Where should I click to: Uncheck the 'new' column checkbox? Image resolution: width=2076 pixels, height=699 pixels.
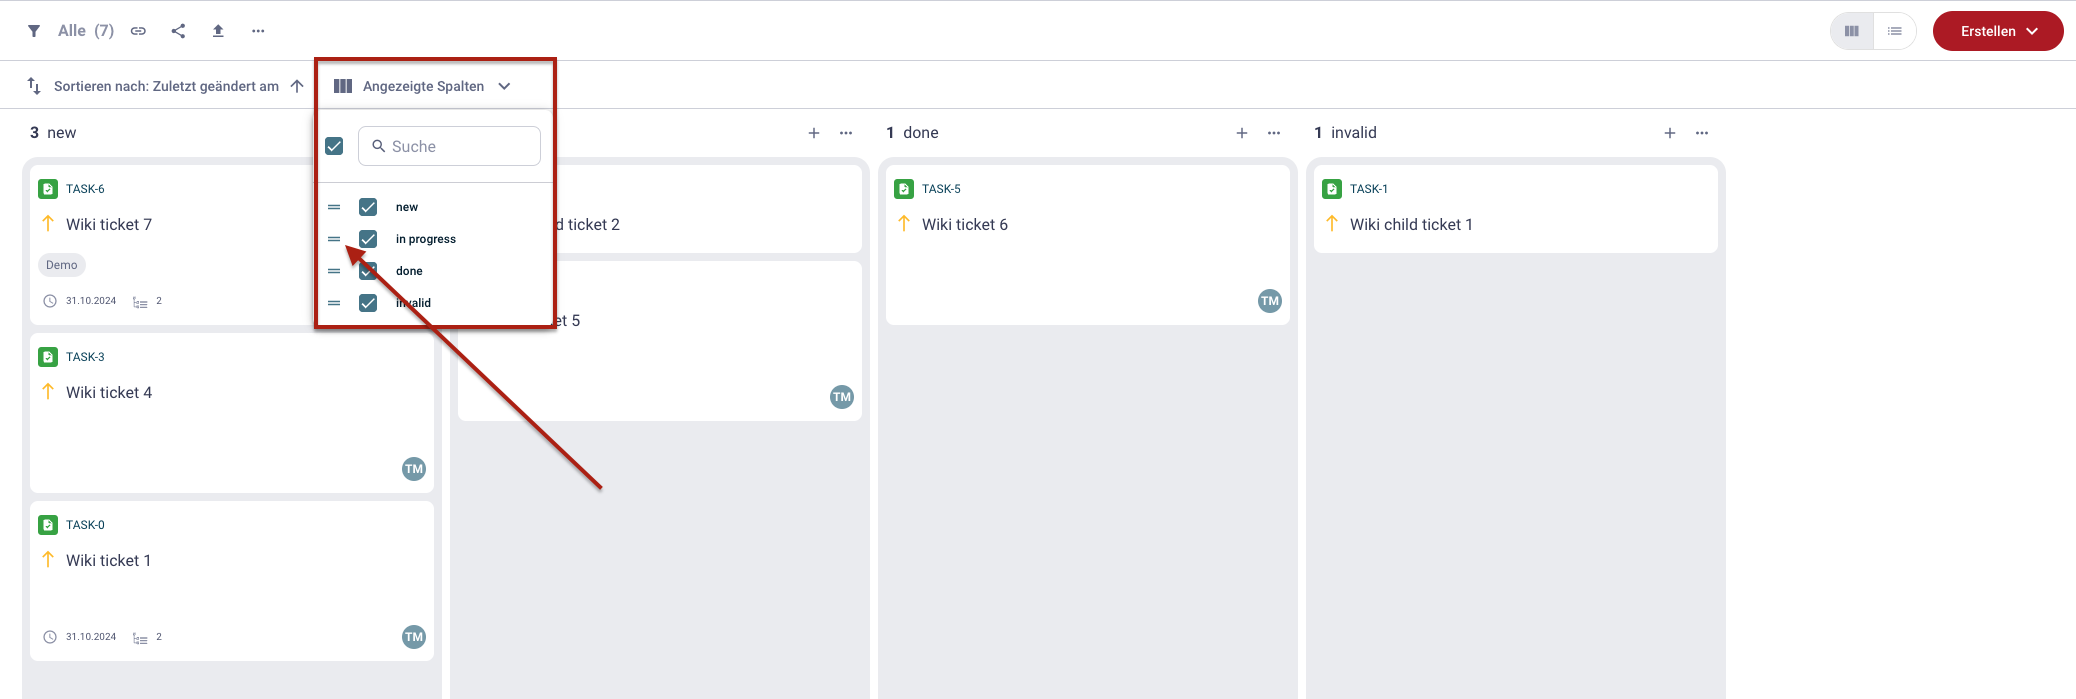pyautogui.click(x=368, y=207)
